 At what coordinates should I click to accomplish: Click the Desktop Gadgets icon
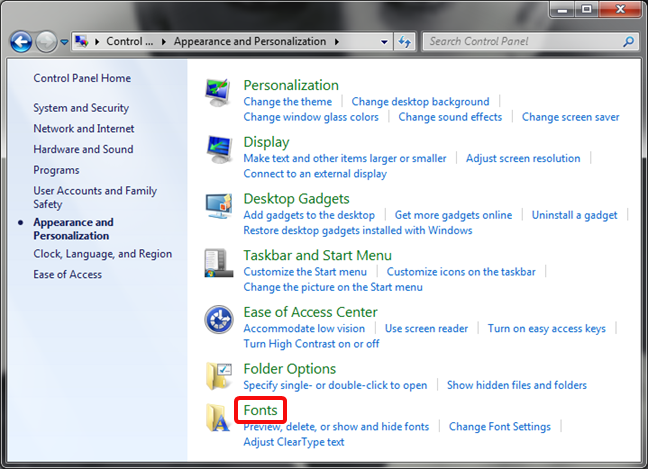click(219, 205)
